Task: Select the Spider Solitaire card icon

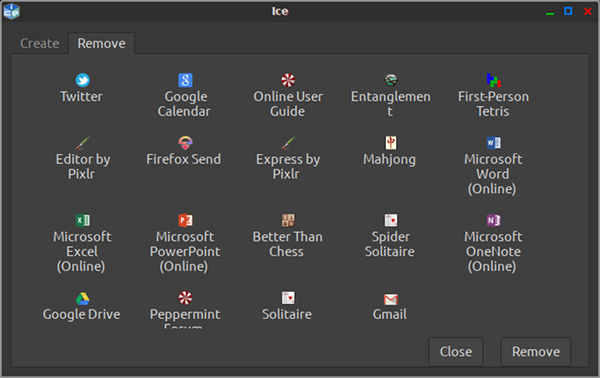Action: [x=390, y=220]
